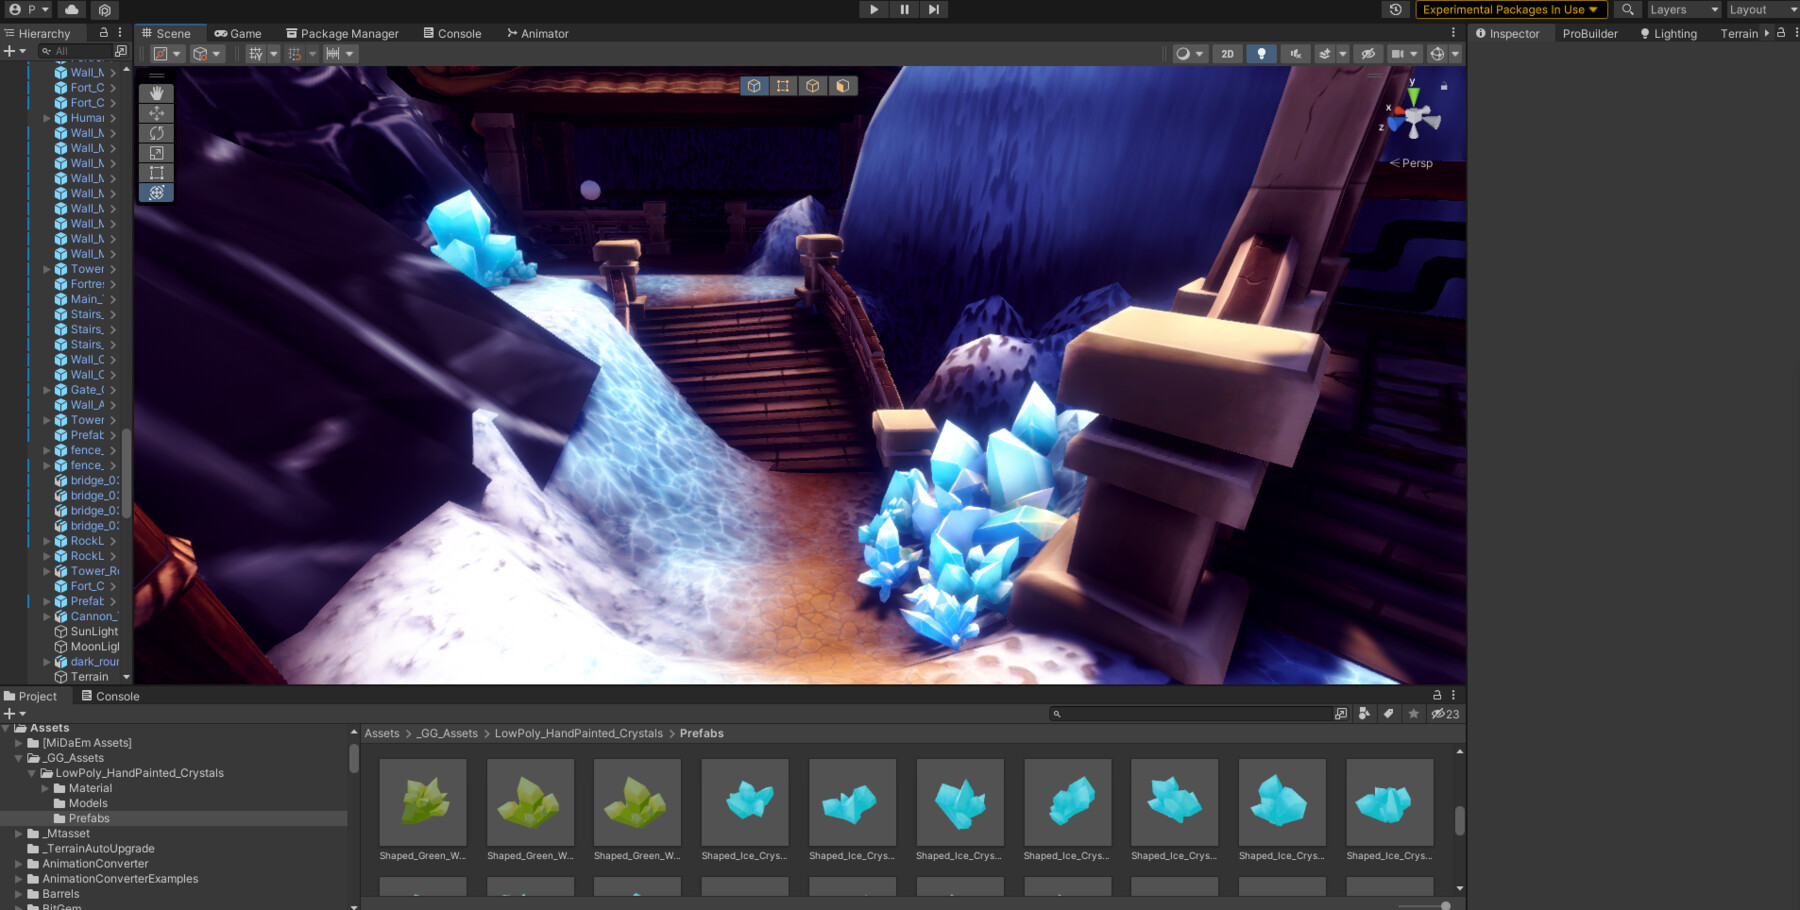Select the Hand tool in the Scene view
The height and width of the screenshot is (910, 1800).
156,91
